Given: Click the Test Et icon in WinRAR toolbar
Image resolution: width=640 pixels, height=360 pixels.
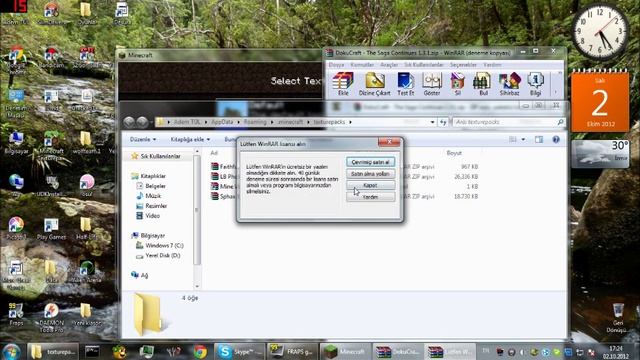Looking at the screenshot, I should (x=405, y=84).
